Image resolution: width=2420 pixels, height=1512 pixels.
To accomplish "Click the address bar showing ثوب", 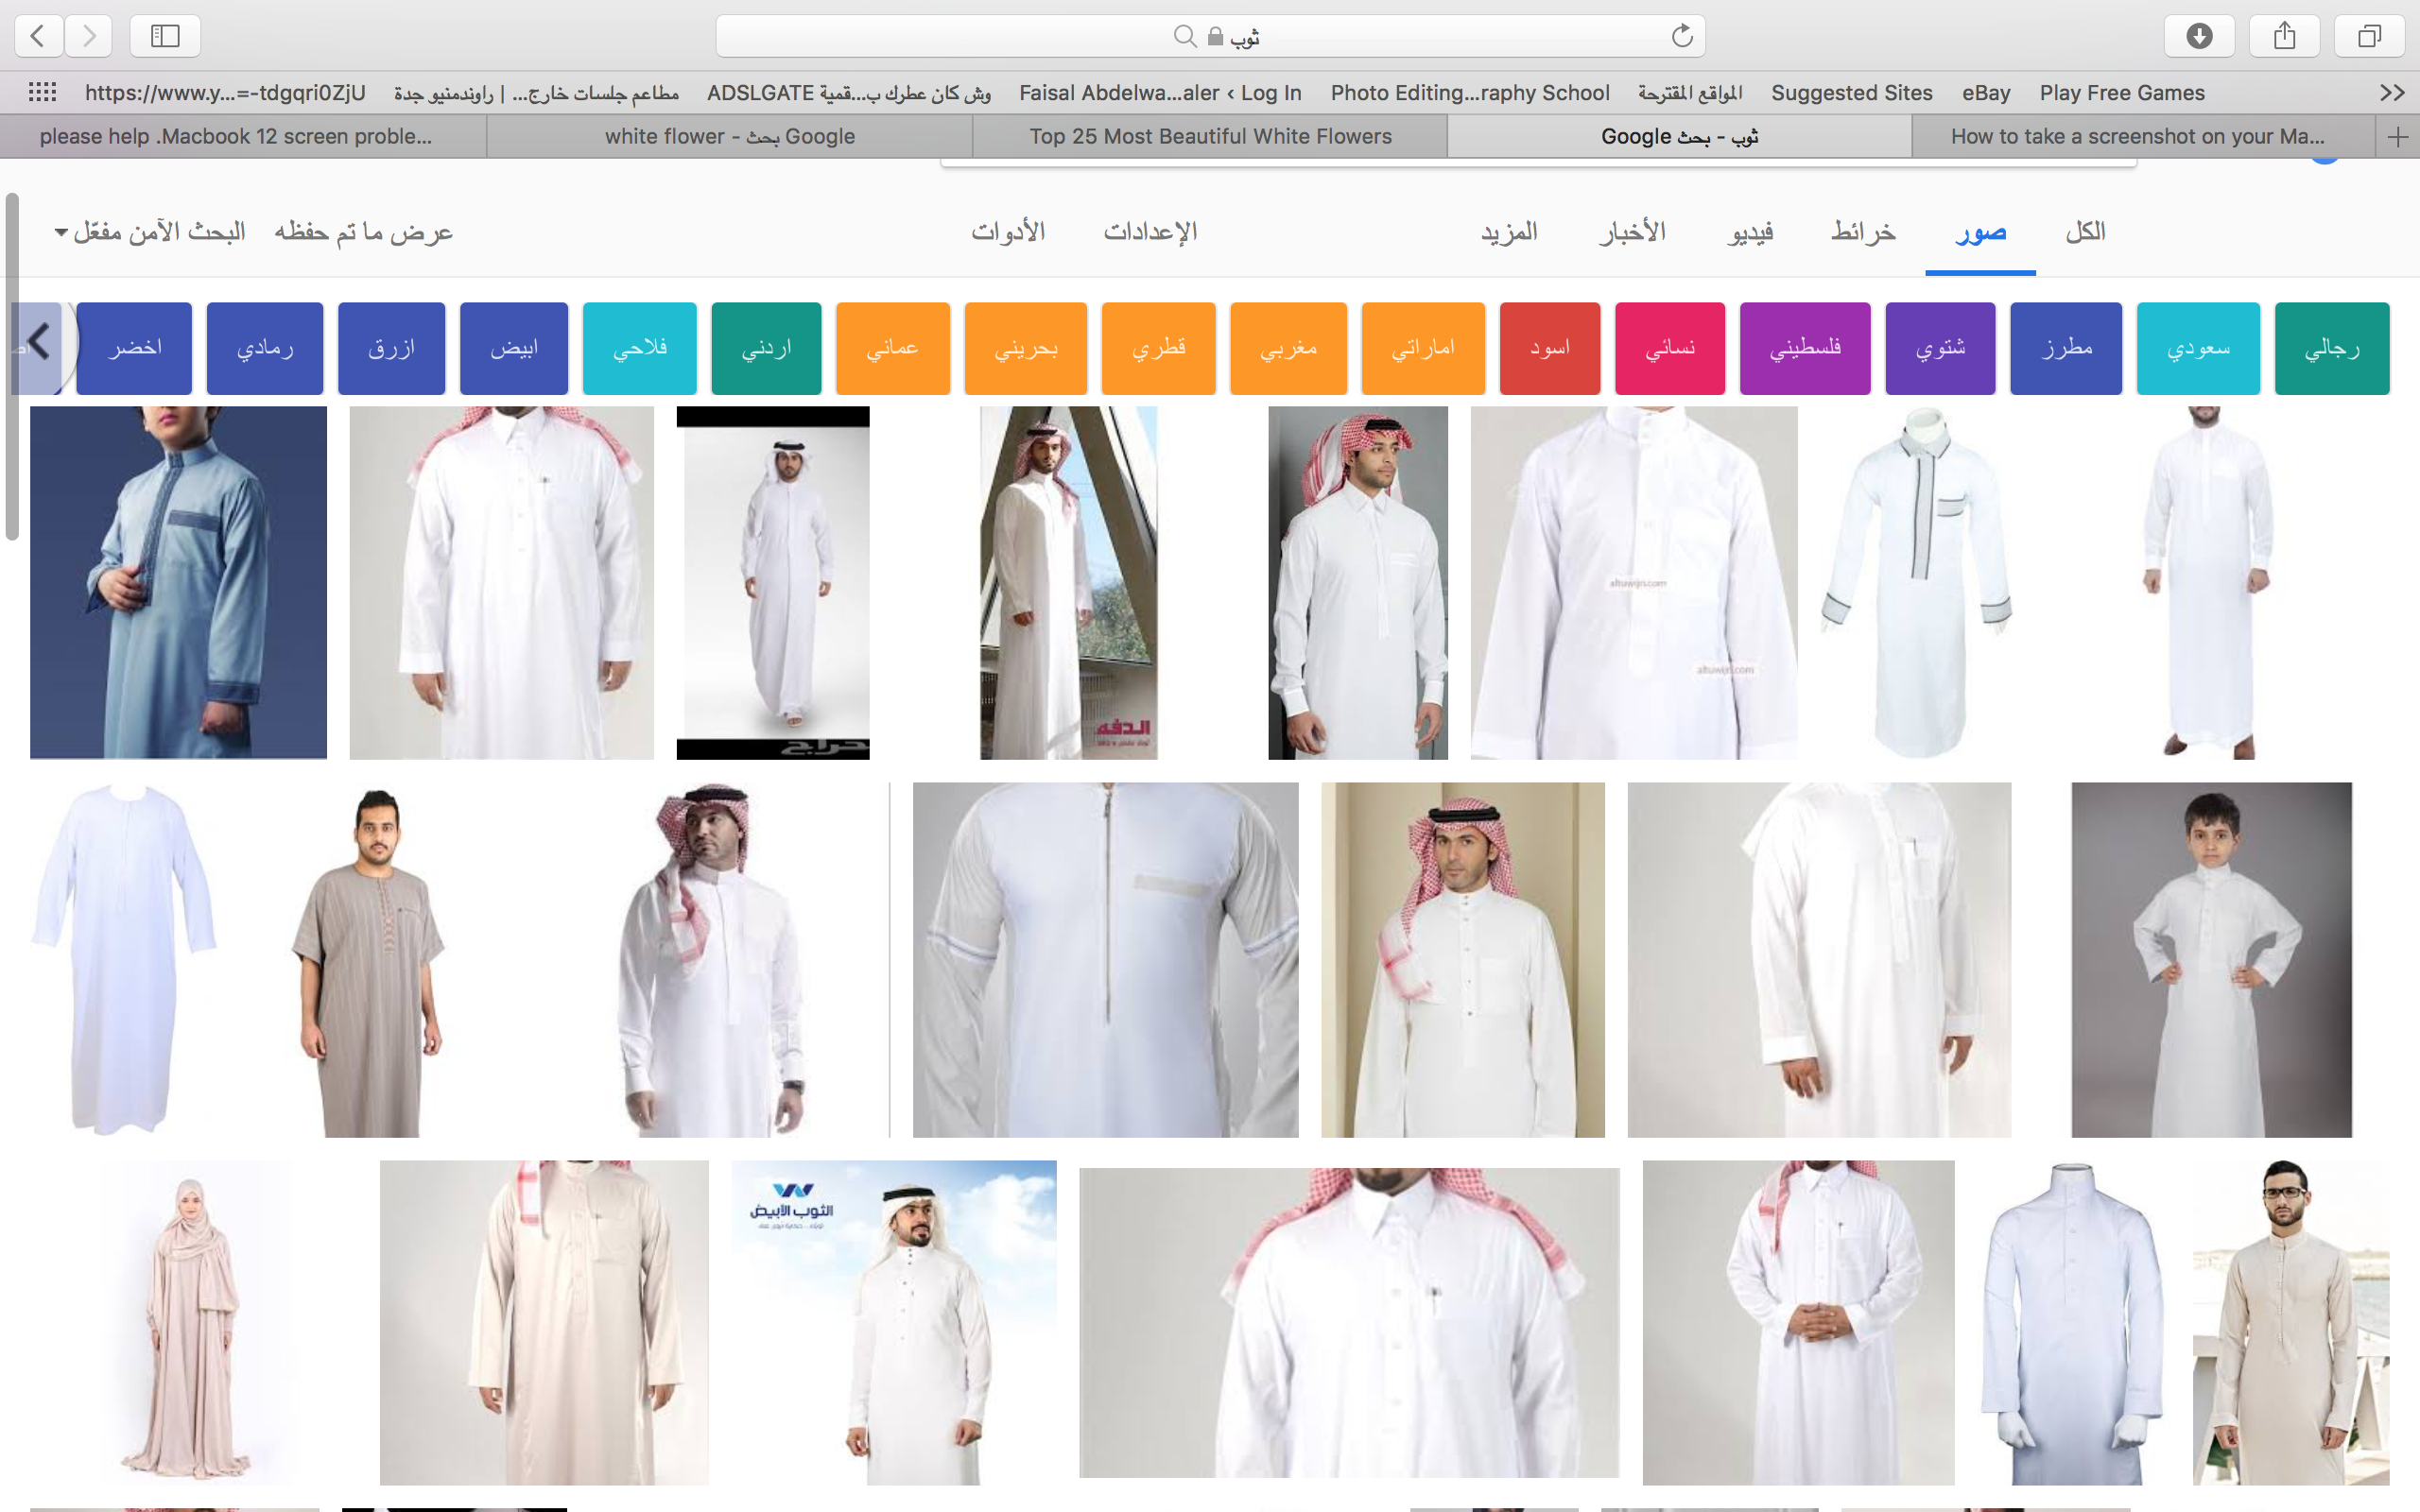I will point(1210,36).
